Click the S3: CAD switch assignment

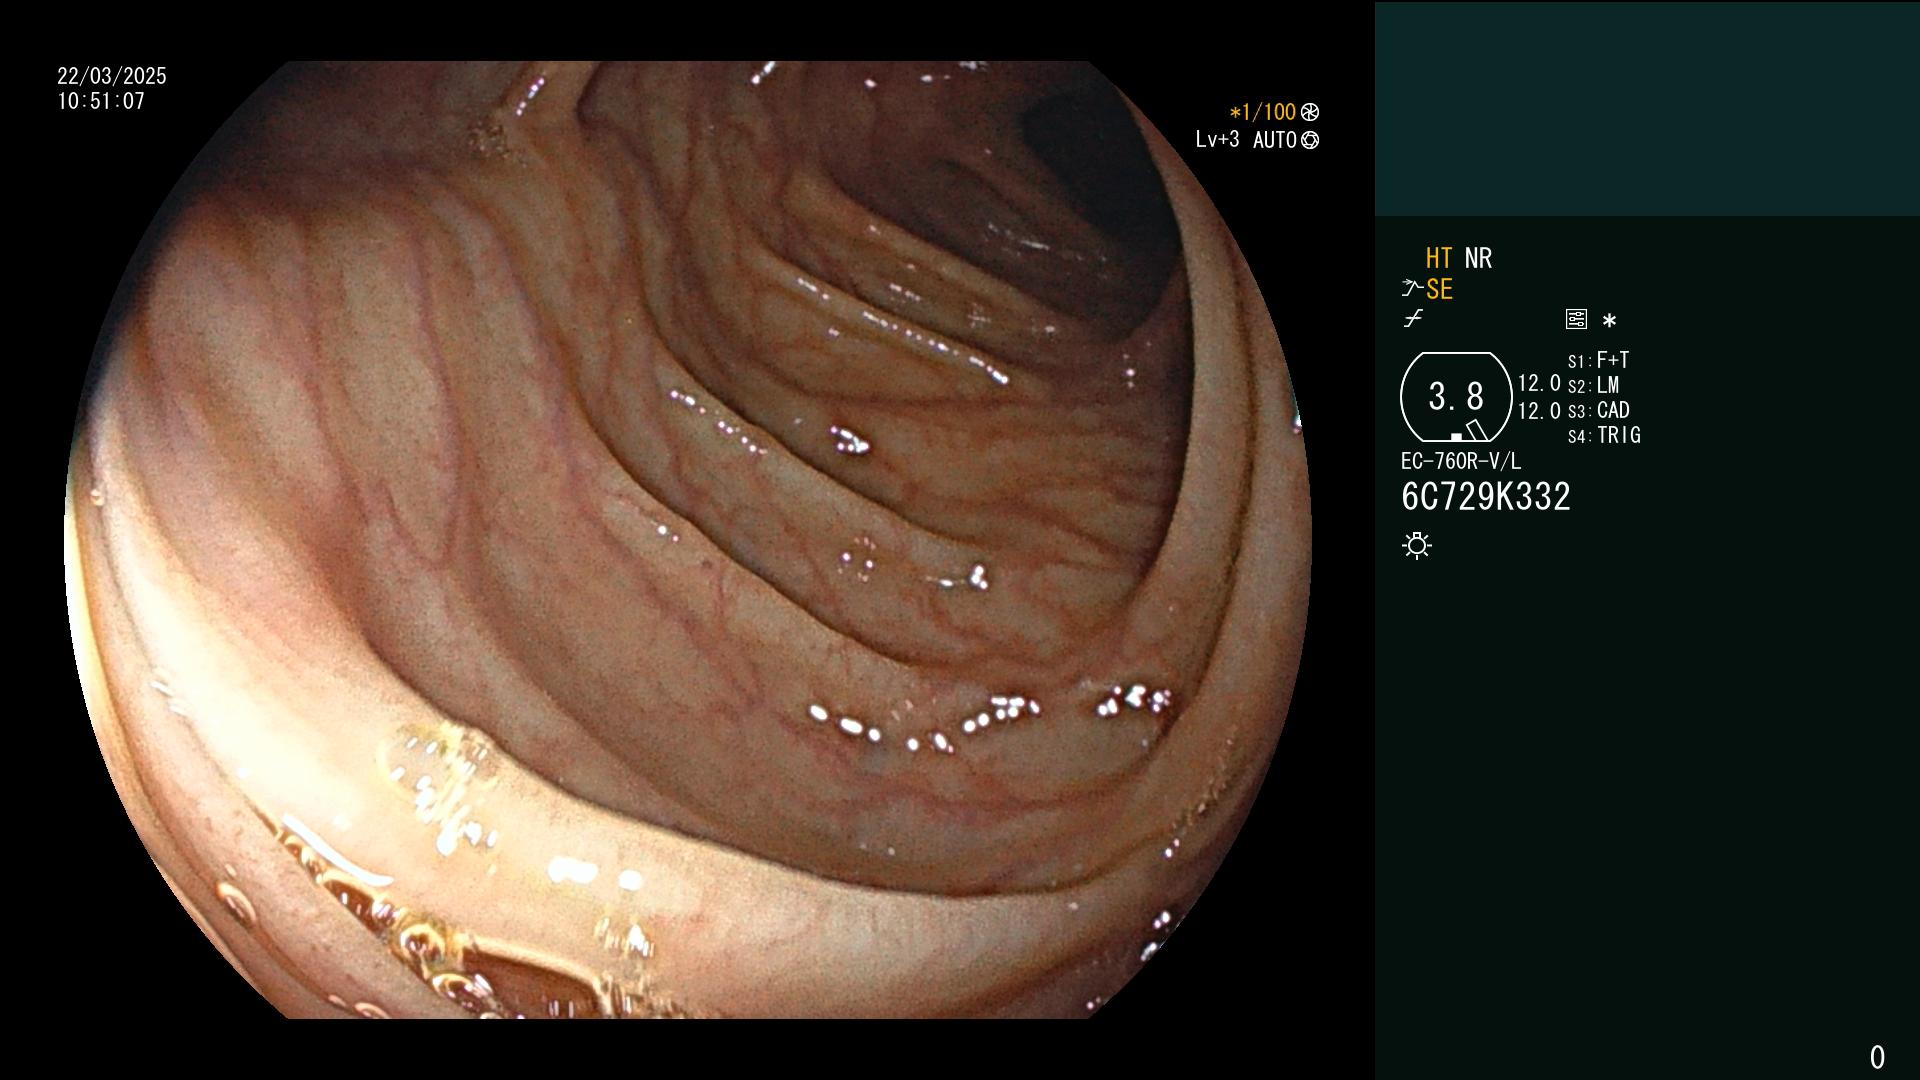click(x=1598, y=410)
